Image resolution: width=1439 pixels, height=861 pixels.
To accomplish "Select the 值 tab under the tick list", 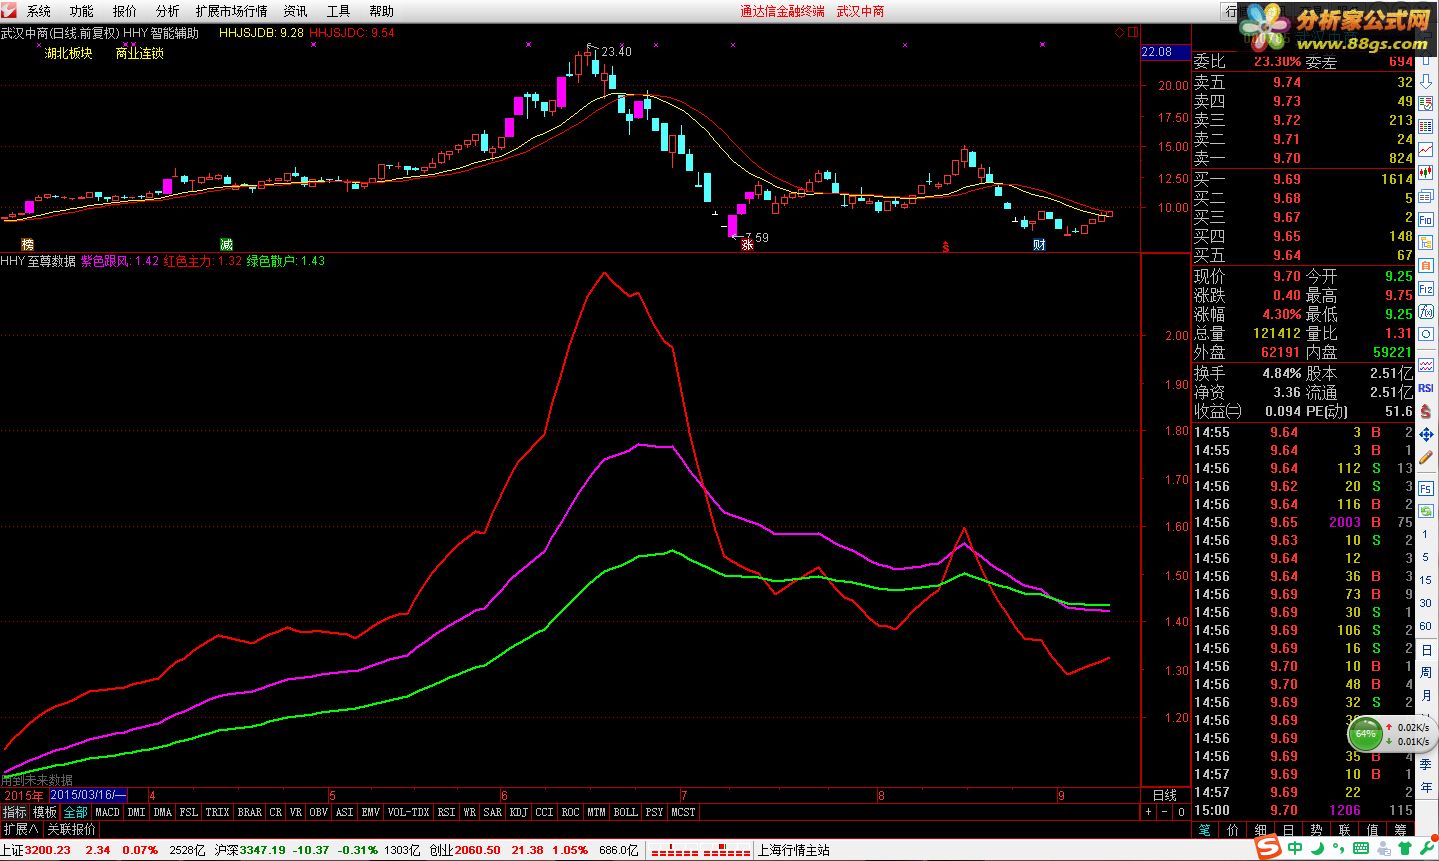I will pyautogui.click(x=1373, y=831).
